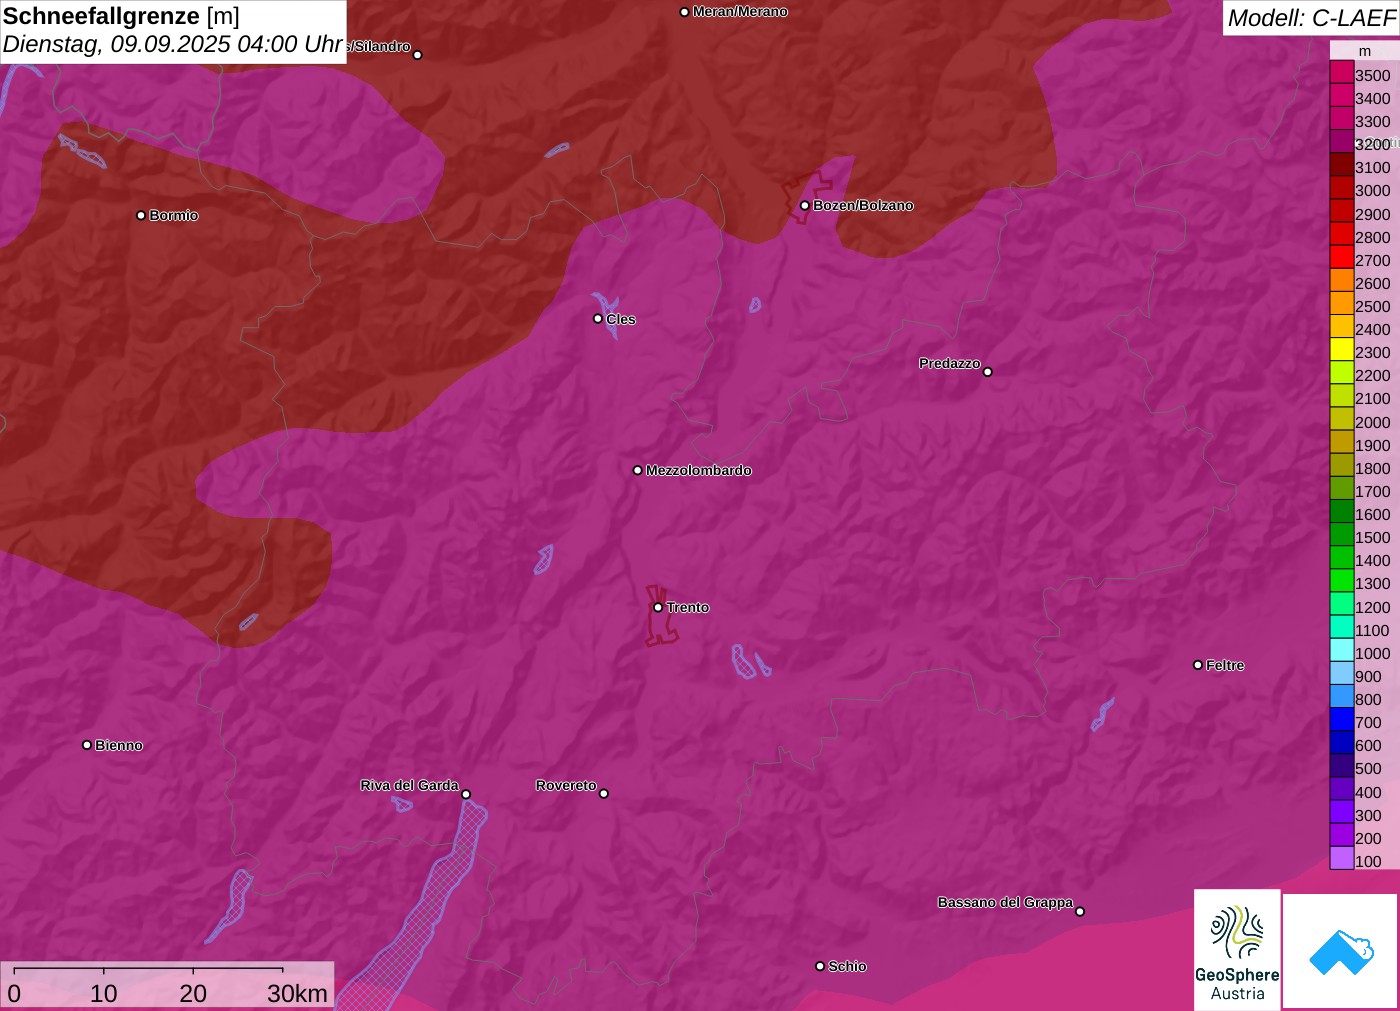Click the Trento city marker
The image size is (1400, 1011).
click(658, 607)
